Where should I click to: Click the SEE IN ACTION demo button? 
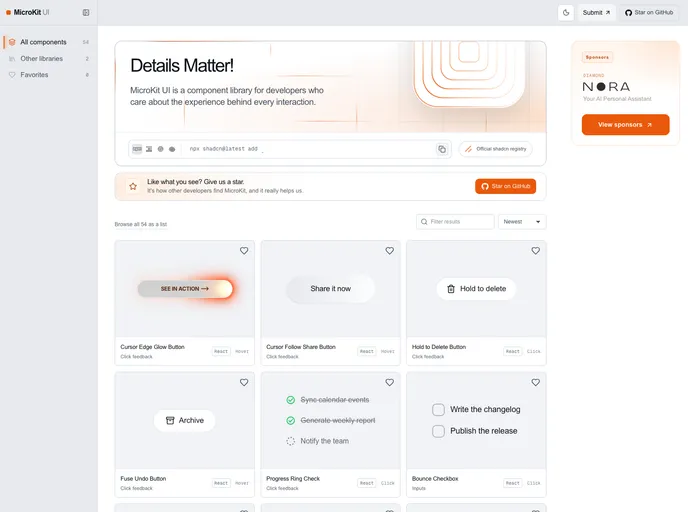coord(185,289)
